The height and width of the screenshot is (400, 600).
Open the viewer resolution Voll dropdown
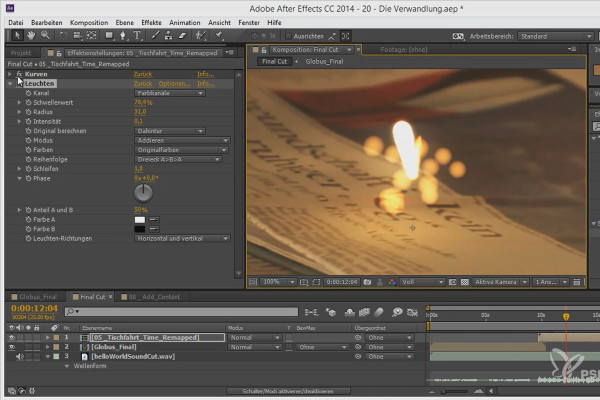pyautogui.click(x=422, y=282)
